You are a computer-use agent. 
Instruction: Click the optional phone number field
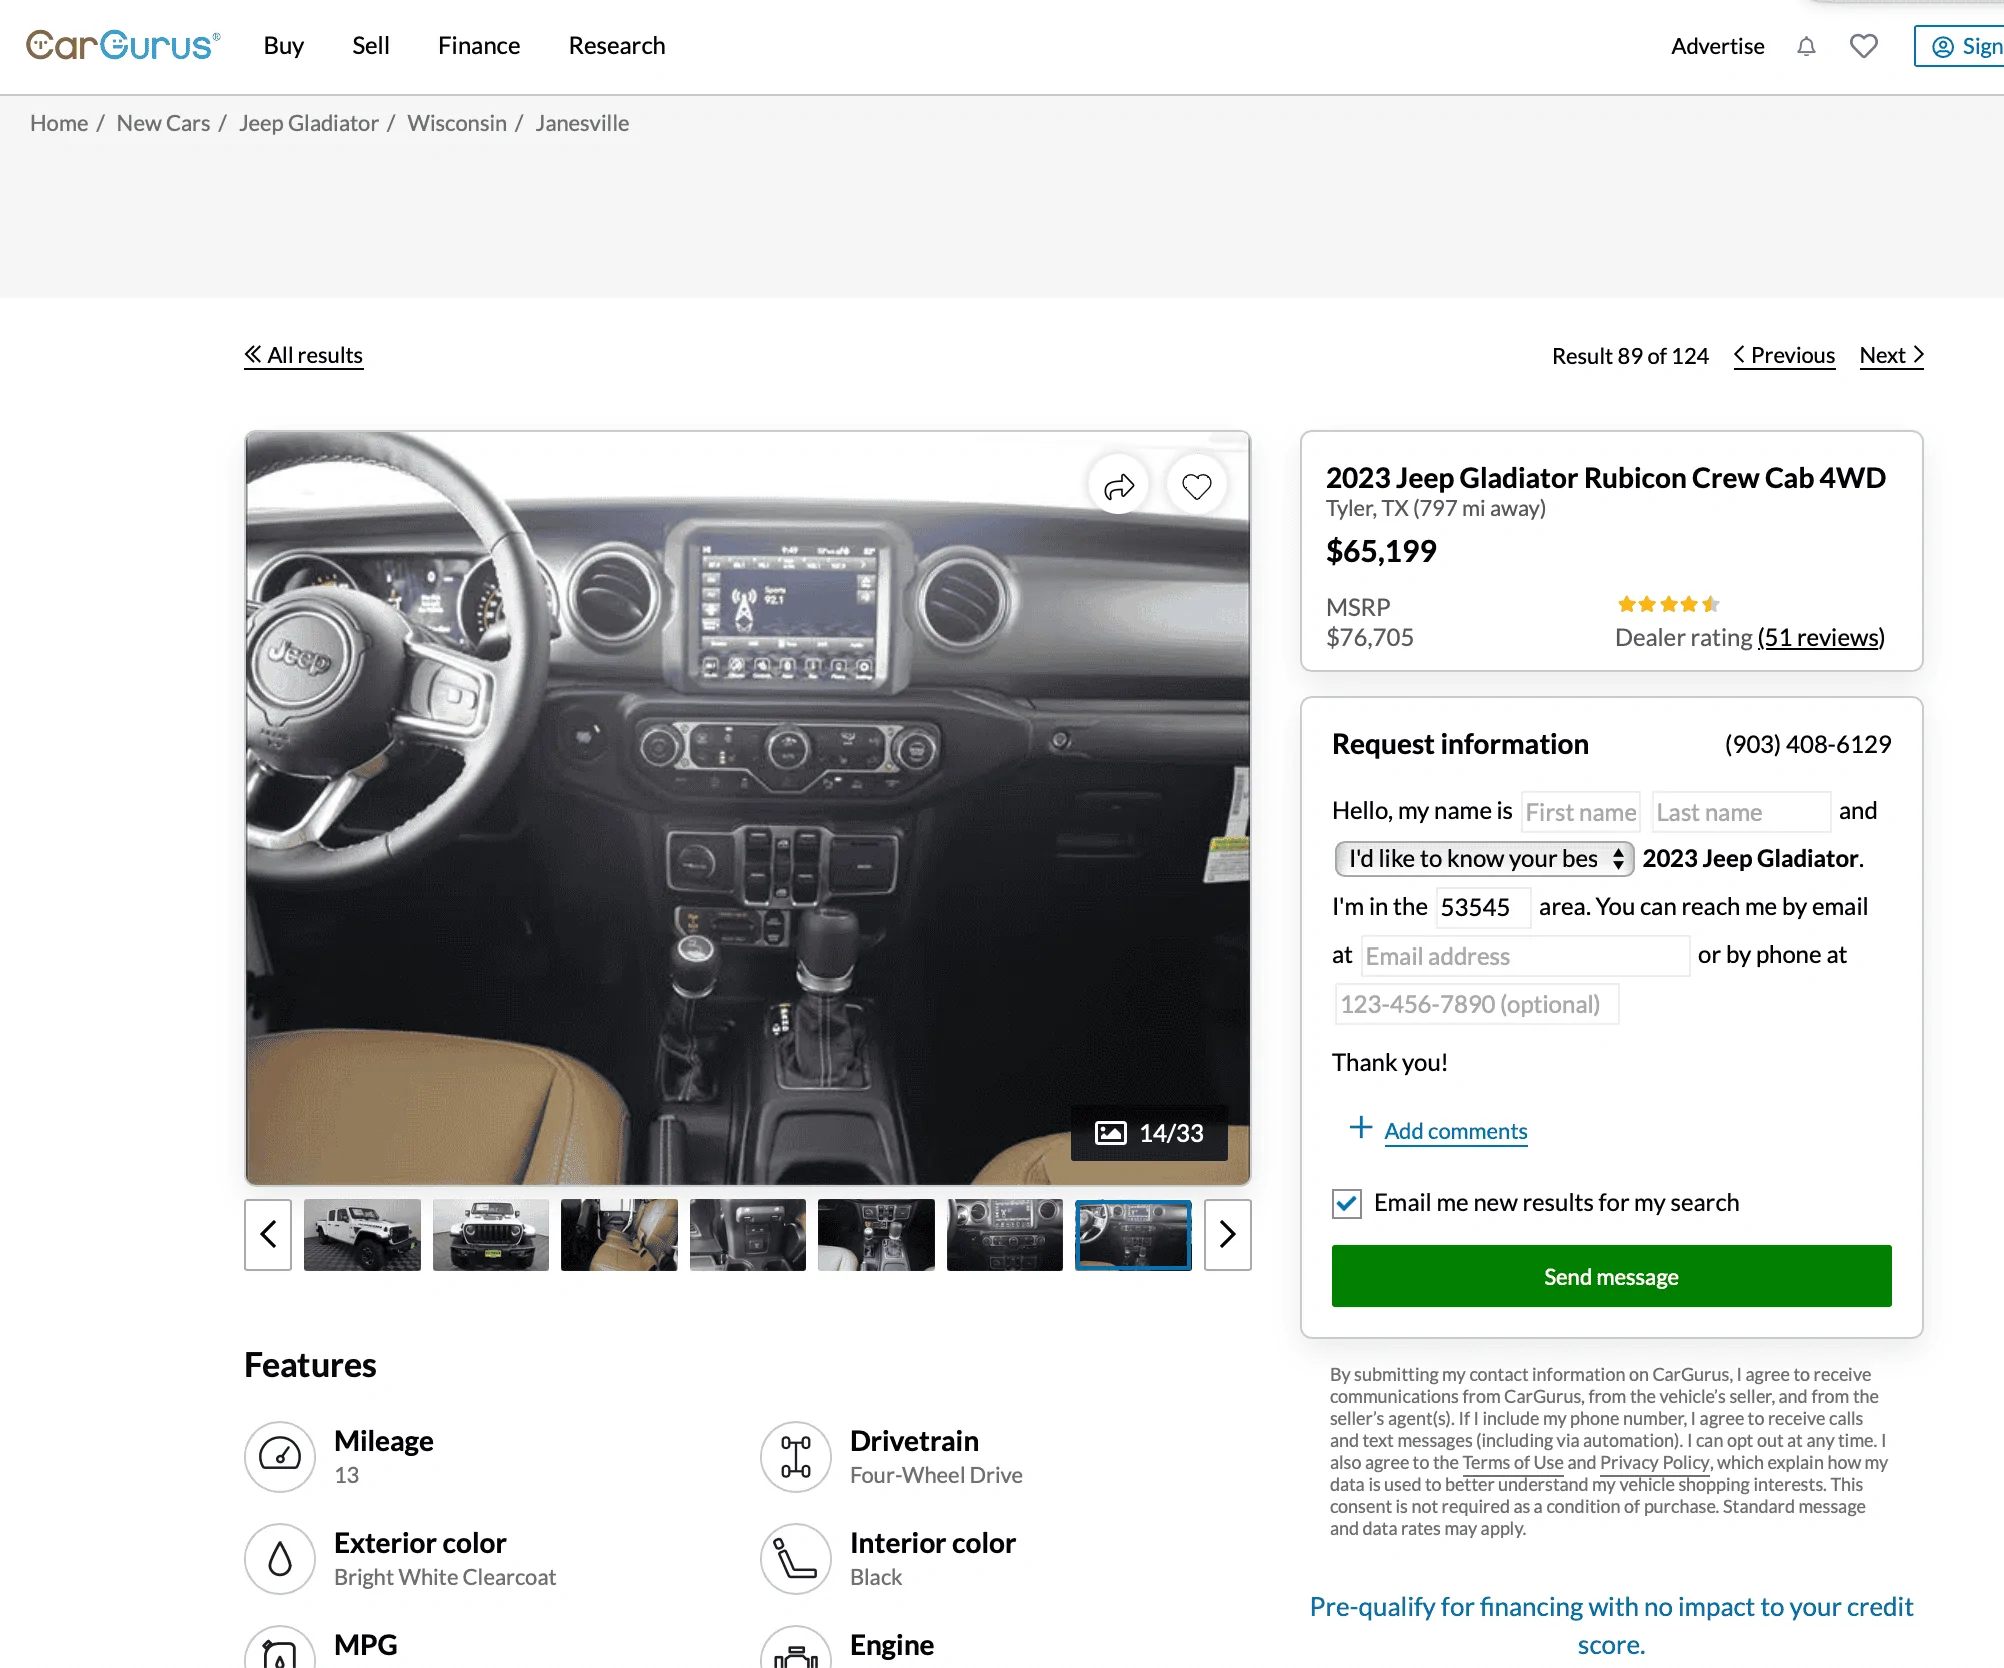point(1477,1004)
